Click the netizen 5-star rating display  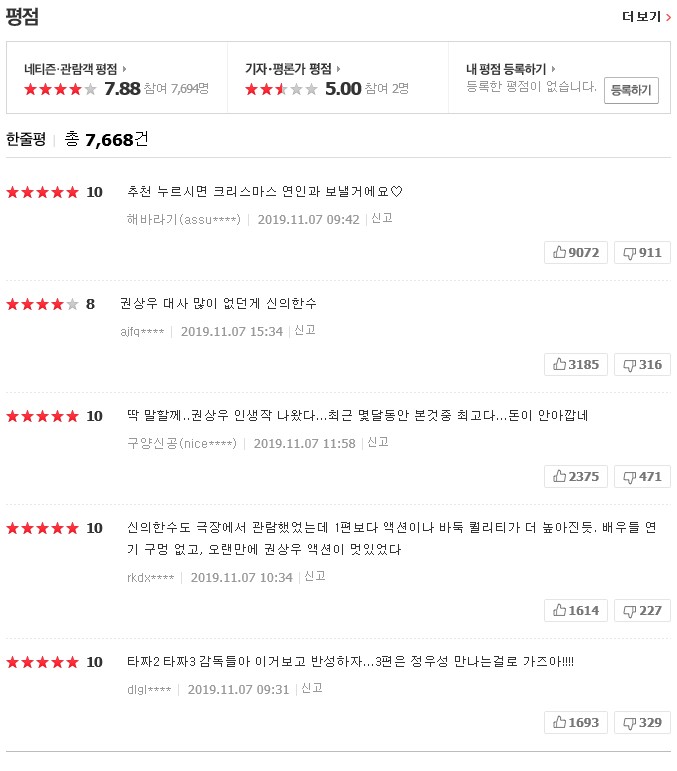60,89
